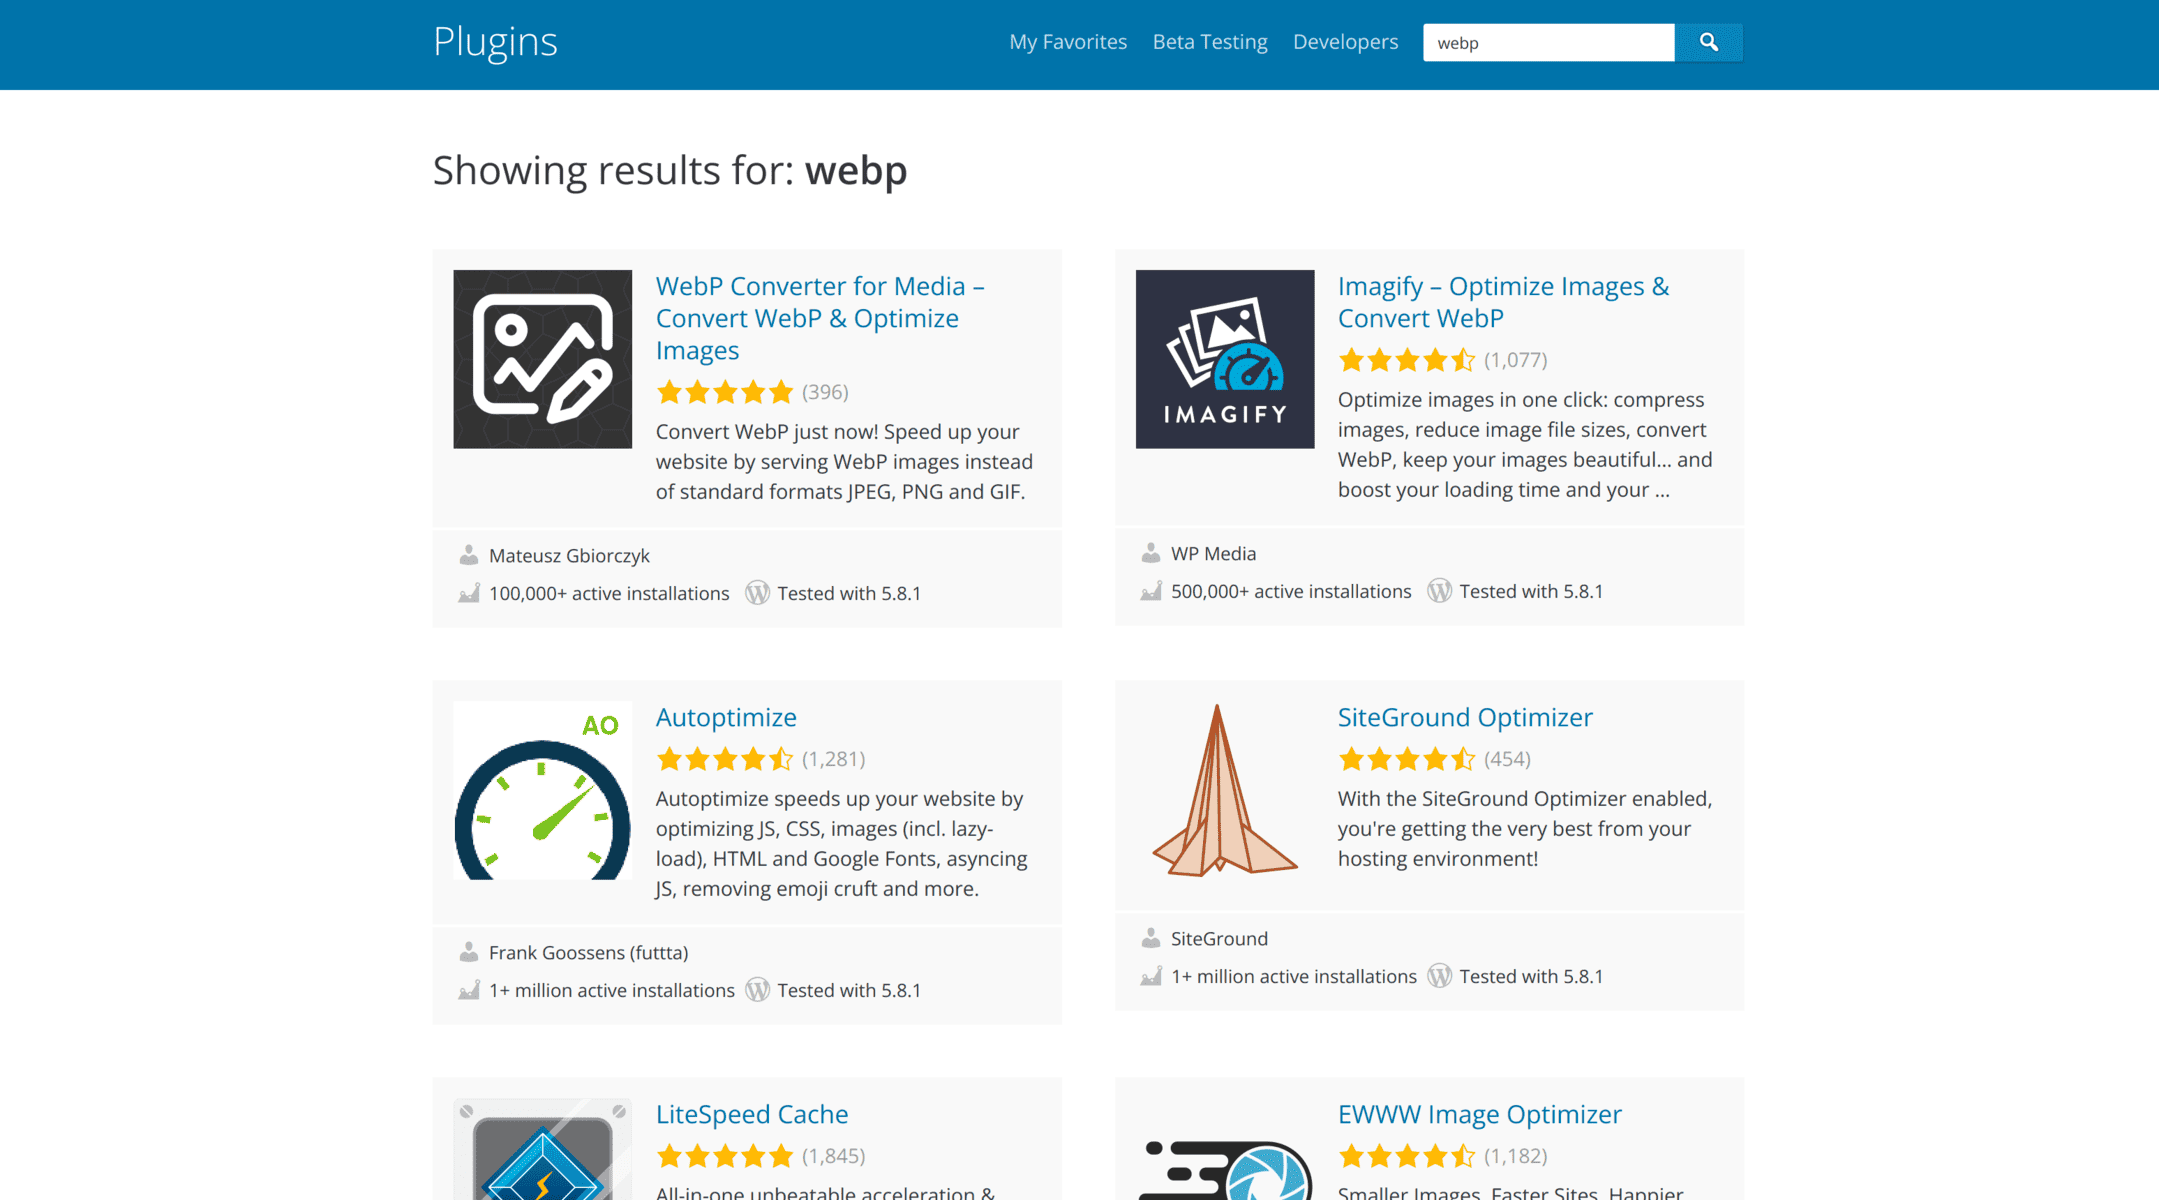Click the search magnifier button

[1708, 42]
